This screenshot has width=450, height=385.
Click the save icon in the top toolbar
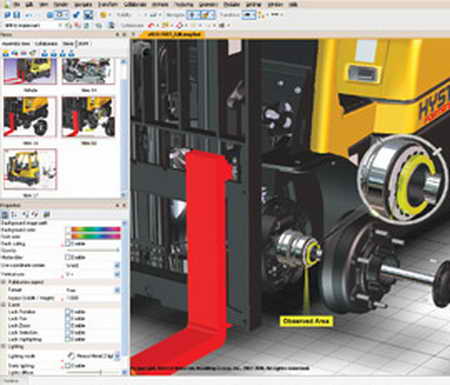[x=17, y=15]
